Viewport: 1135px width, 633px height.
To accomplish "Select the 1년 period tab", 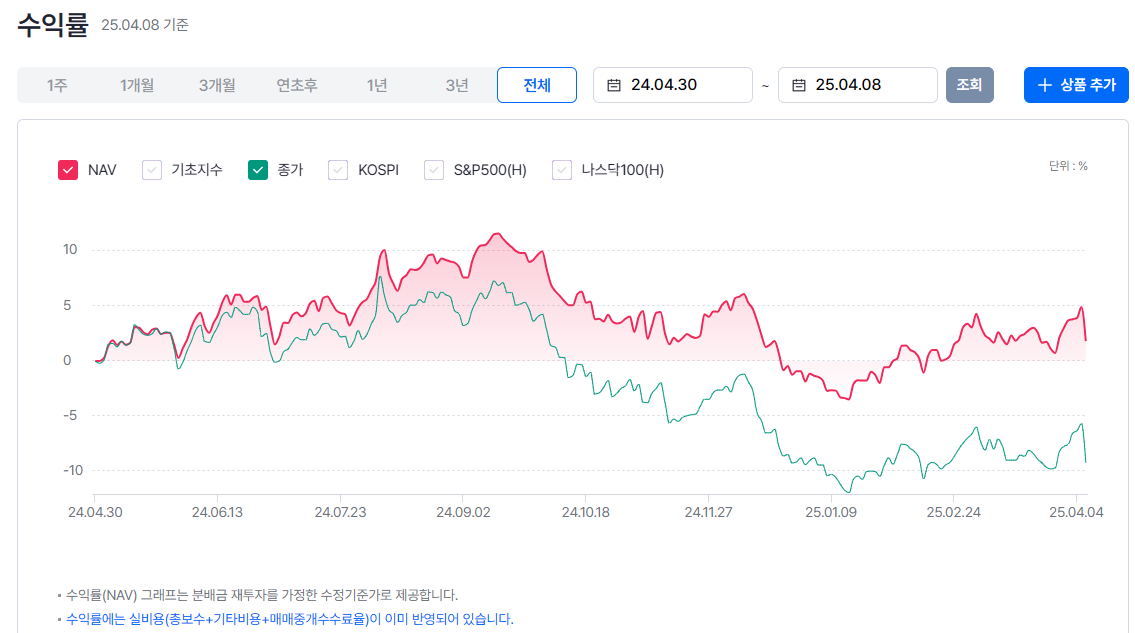I will click(377, 85).
